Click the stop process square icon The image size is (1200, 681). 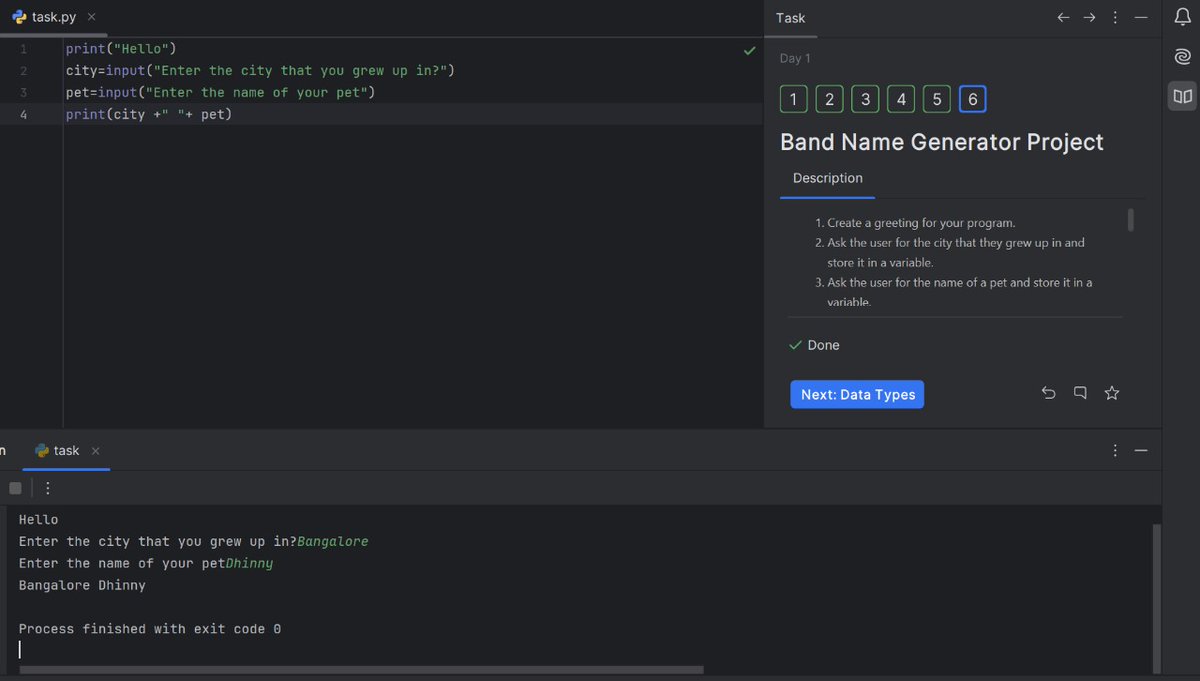(15, 488)
